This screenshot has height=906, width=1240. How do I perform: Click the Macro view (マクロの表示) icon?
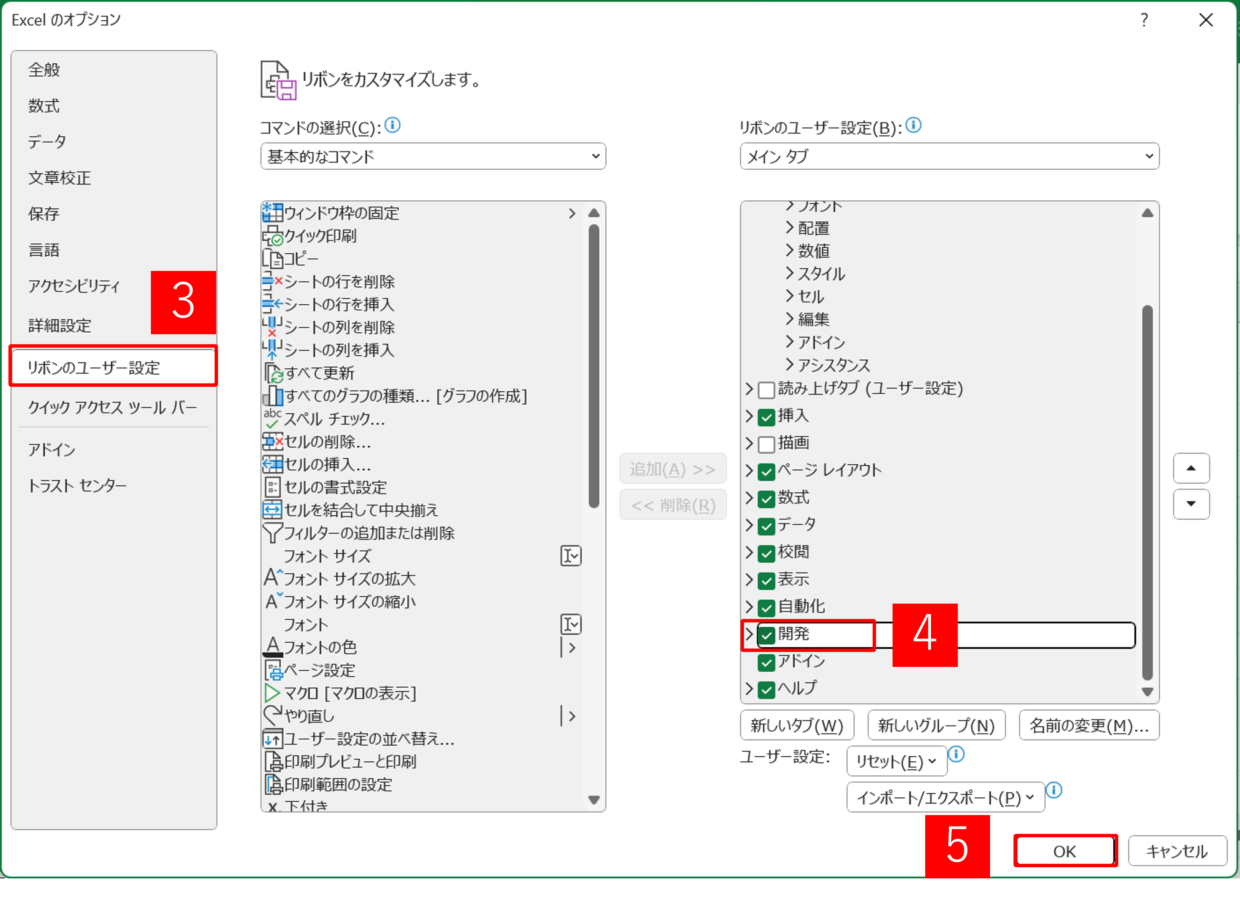[x=272, y=693]
